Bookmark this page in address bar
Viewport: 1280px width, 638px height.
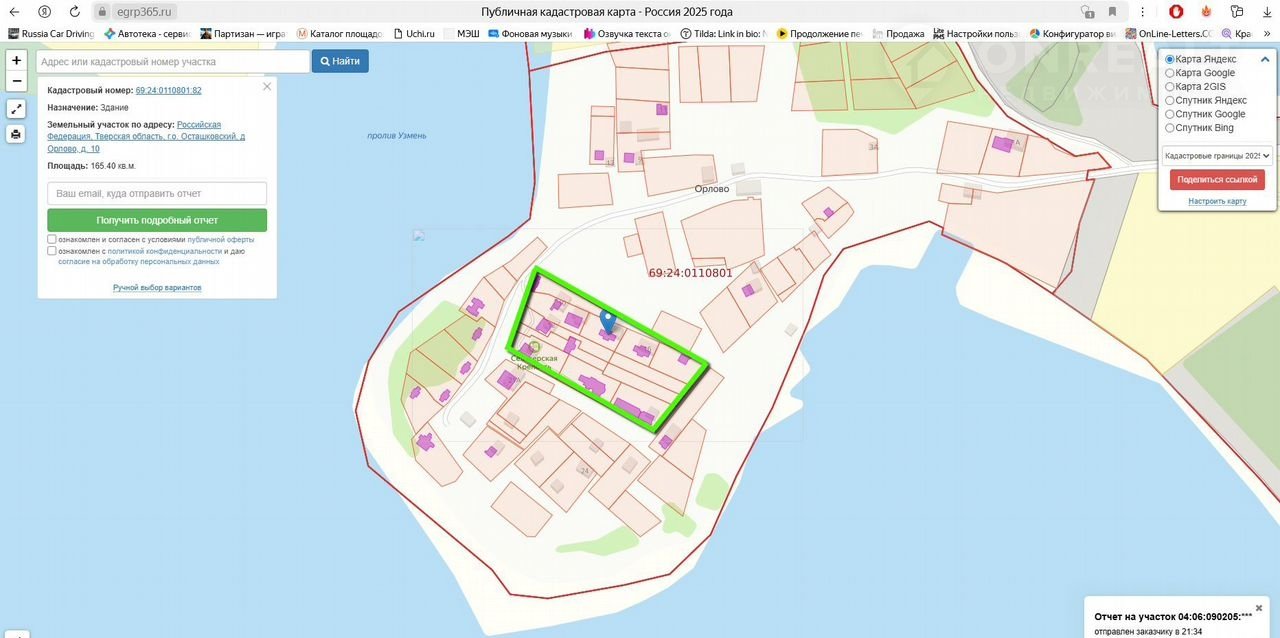1112,12
